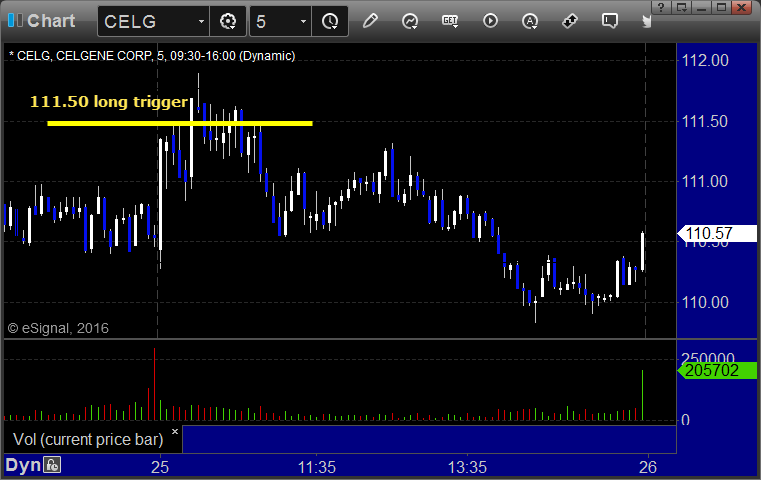Click the Dyn label at bottom left
Viewport: 761px width, 480px height.
click(23, 465)
